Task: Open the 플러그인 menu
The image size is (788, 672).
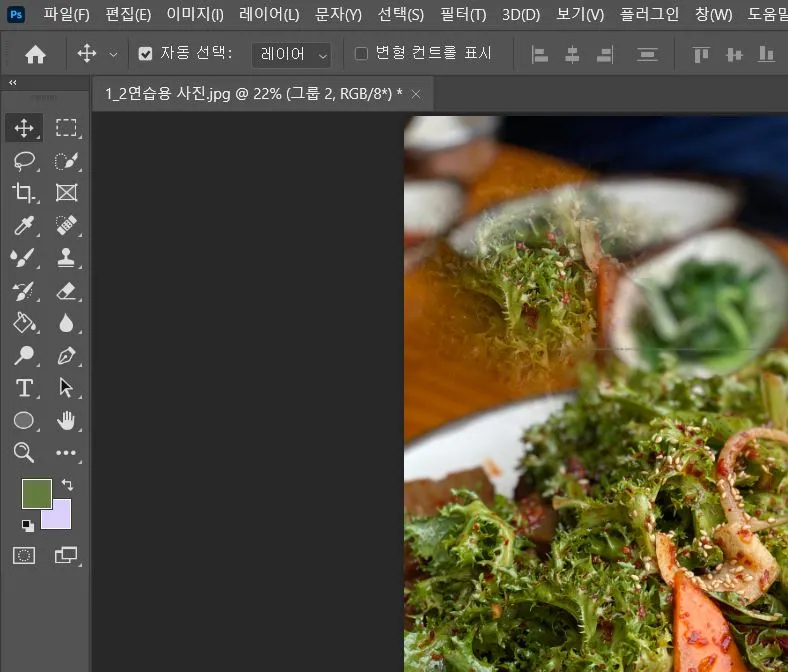Action: (649, 14)
